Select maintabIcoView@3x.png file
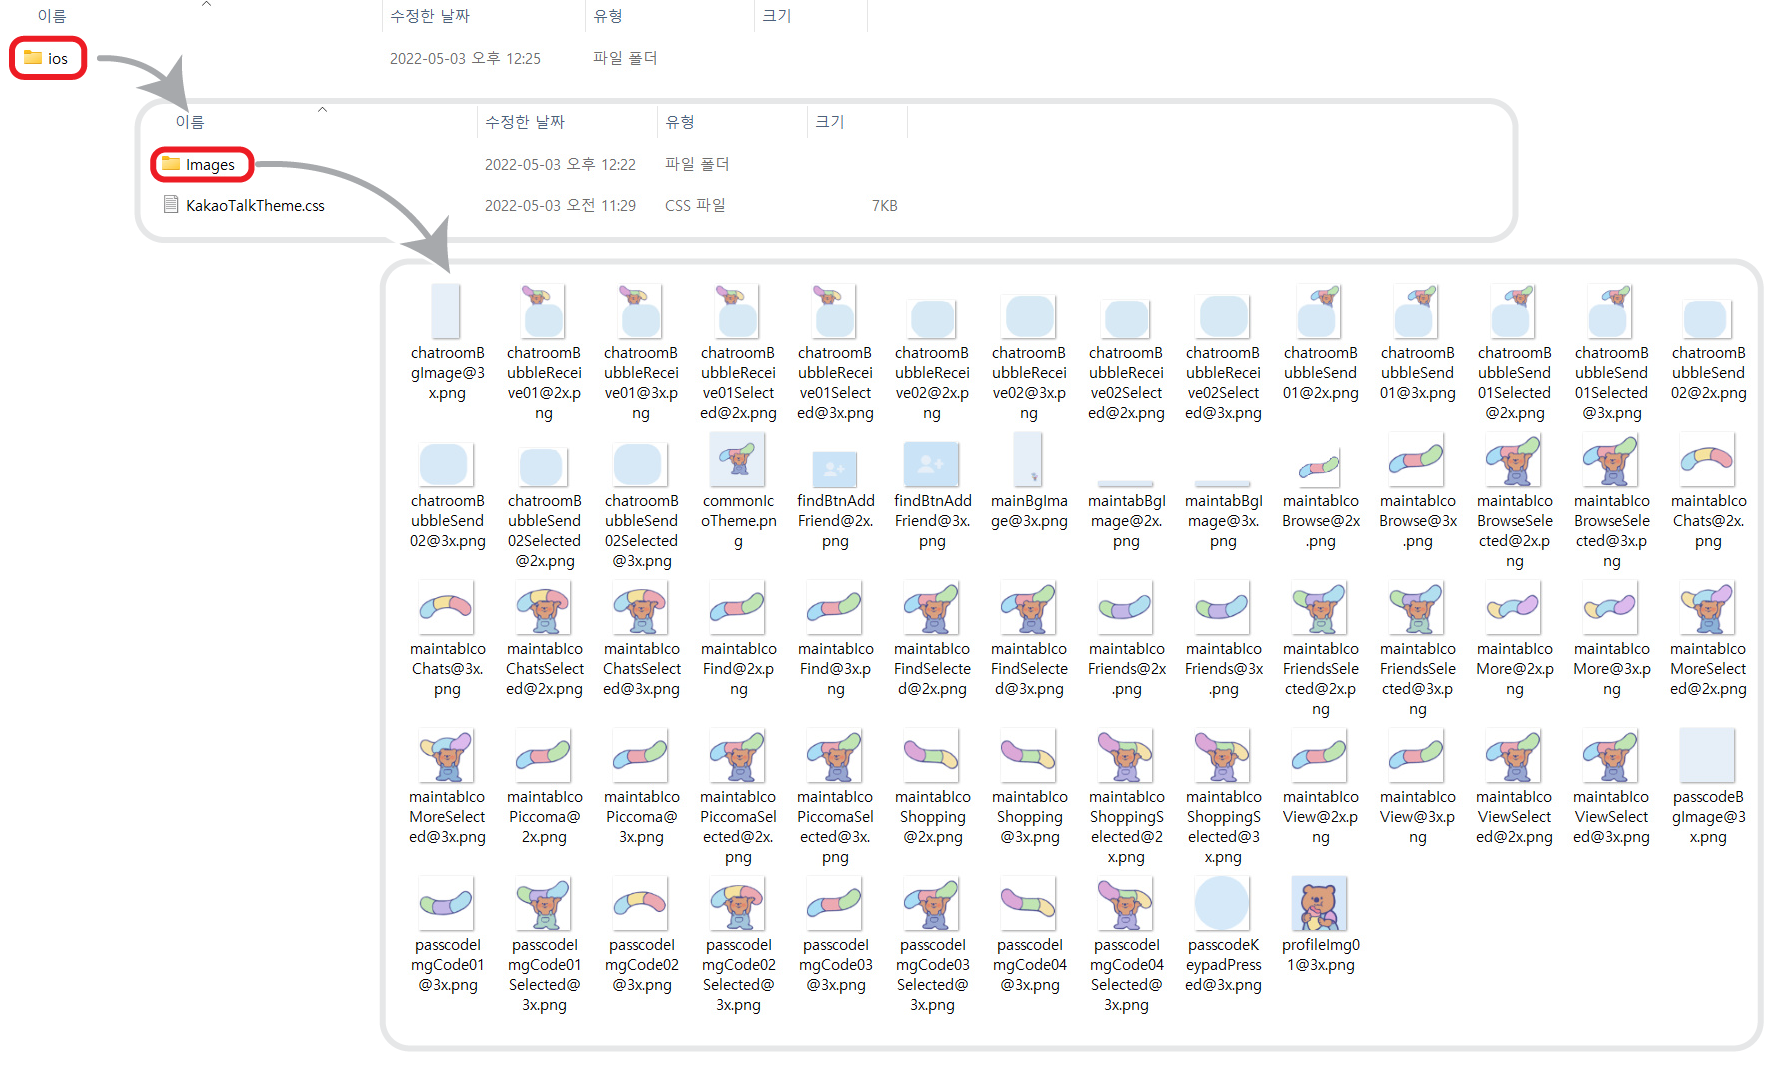The image size is (1781, 1068). pyautogui.click(x=1417, y=787)
